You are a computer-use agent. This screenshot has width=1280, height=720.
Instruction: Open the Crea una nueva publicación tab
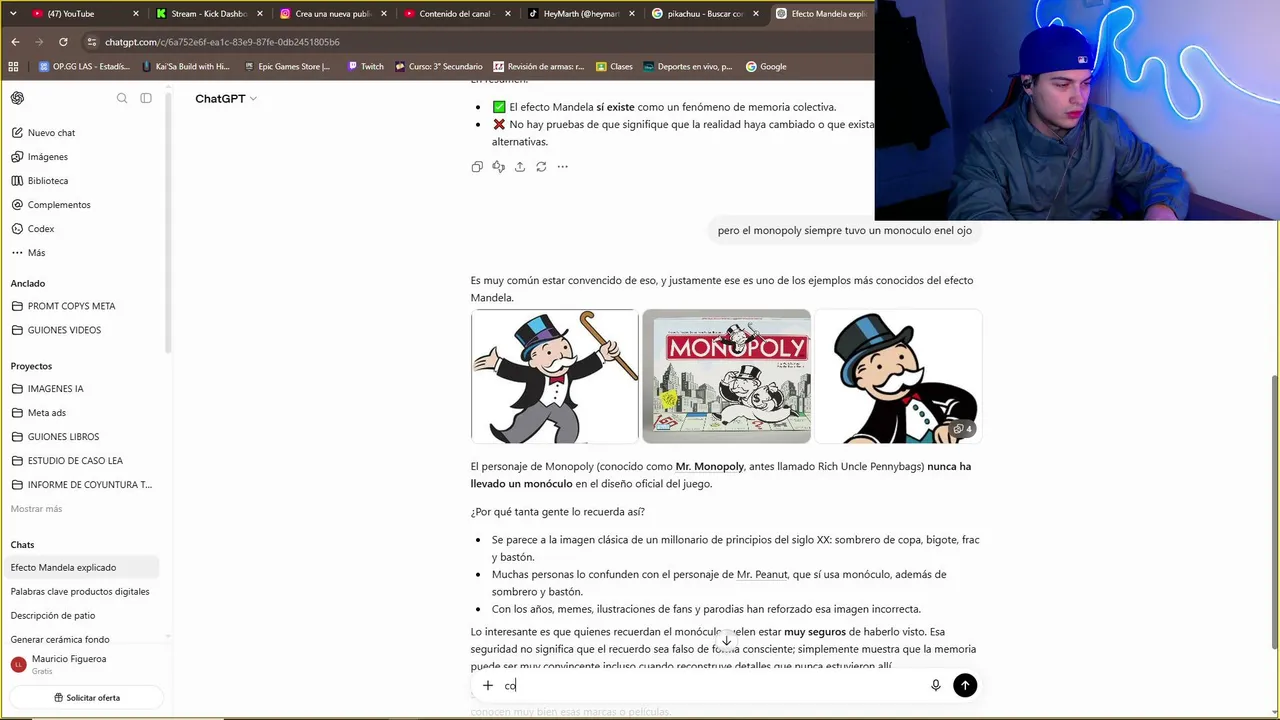point(332,14)
